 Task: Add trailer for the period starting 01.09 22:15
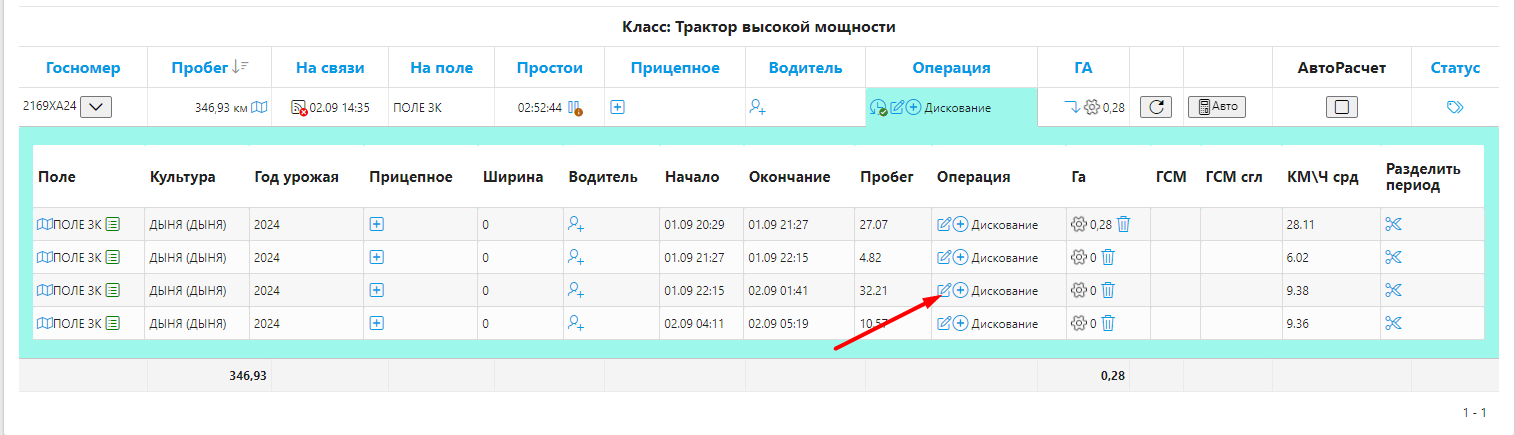tap(377, 290)
